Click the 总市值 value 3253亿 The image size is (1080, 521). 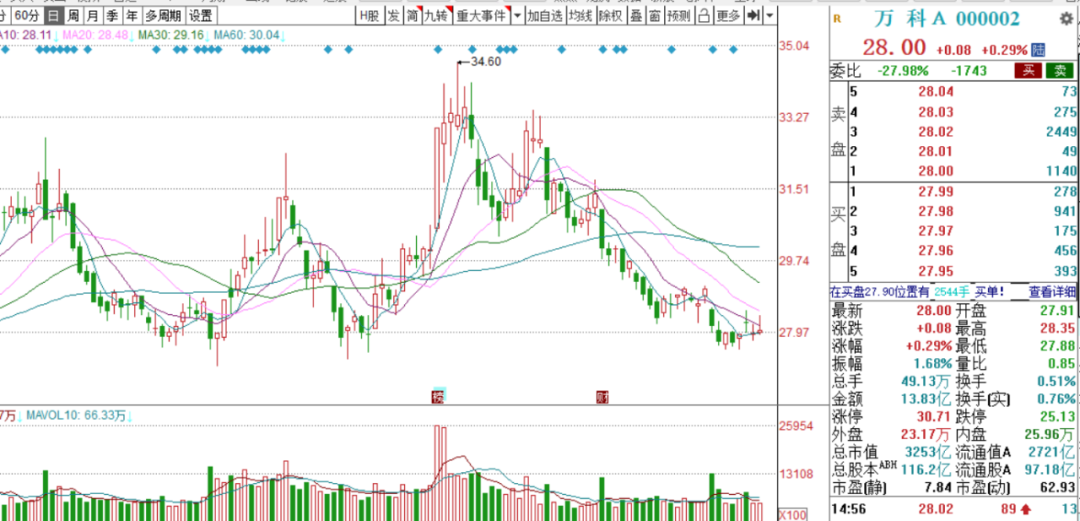(927, 453)
